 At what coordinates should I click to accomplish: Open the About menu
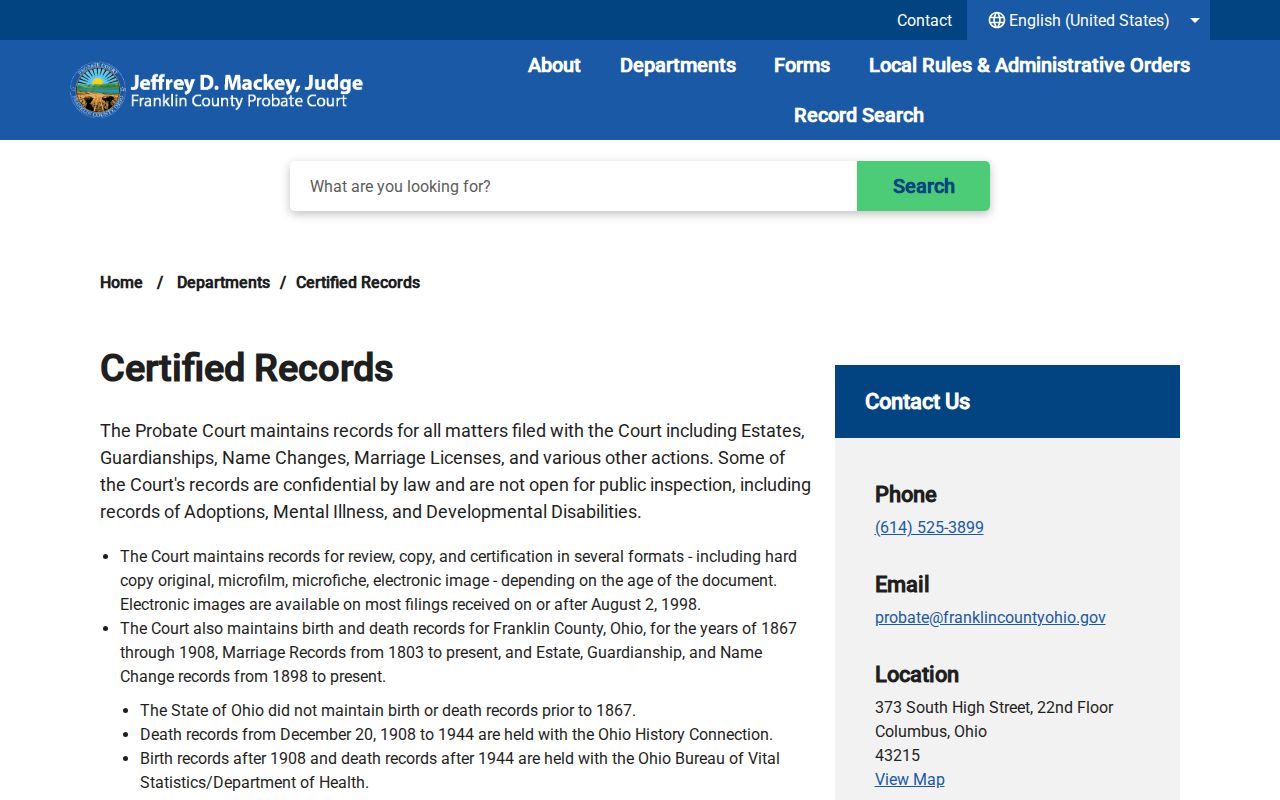tap(554, 65)
